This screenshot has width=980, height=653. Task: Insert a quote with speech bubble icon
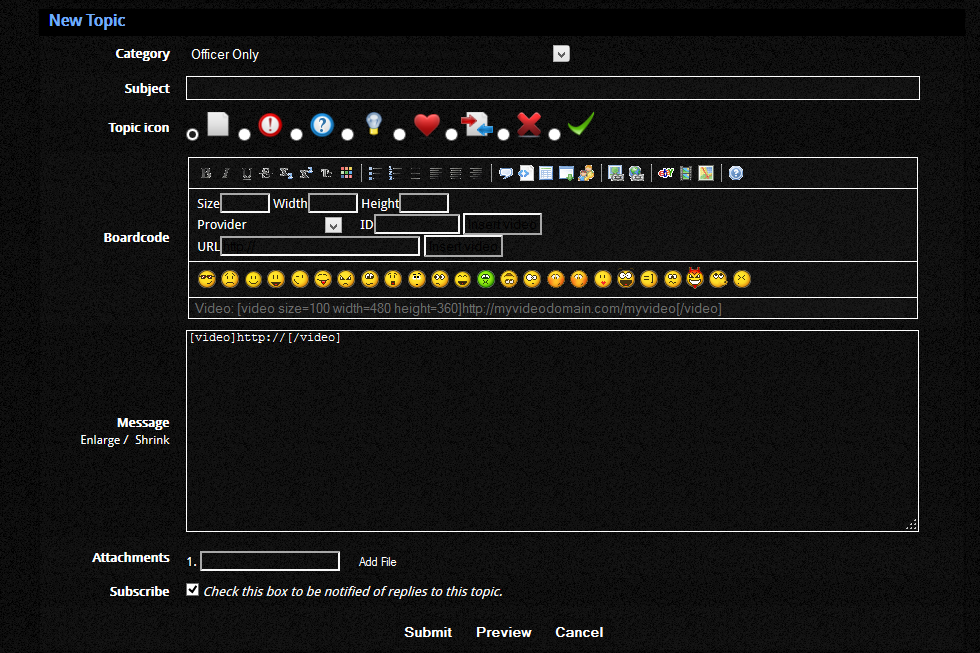[506, 173]
